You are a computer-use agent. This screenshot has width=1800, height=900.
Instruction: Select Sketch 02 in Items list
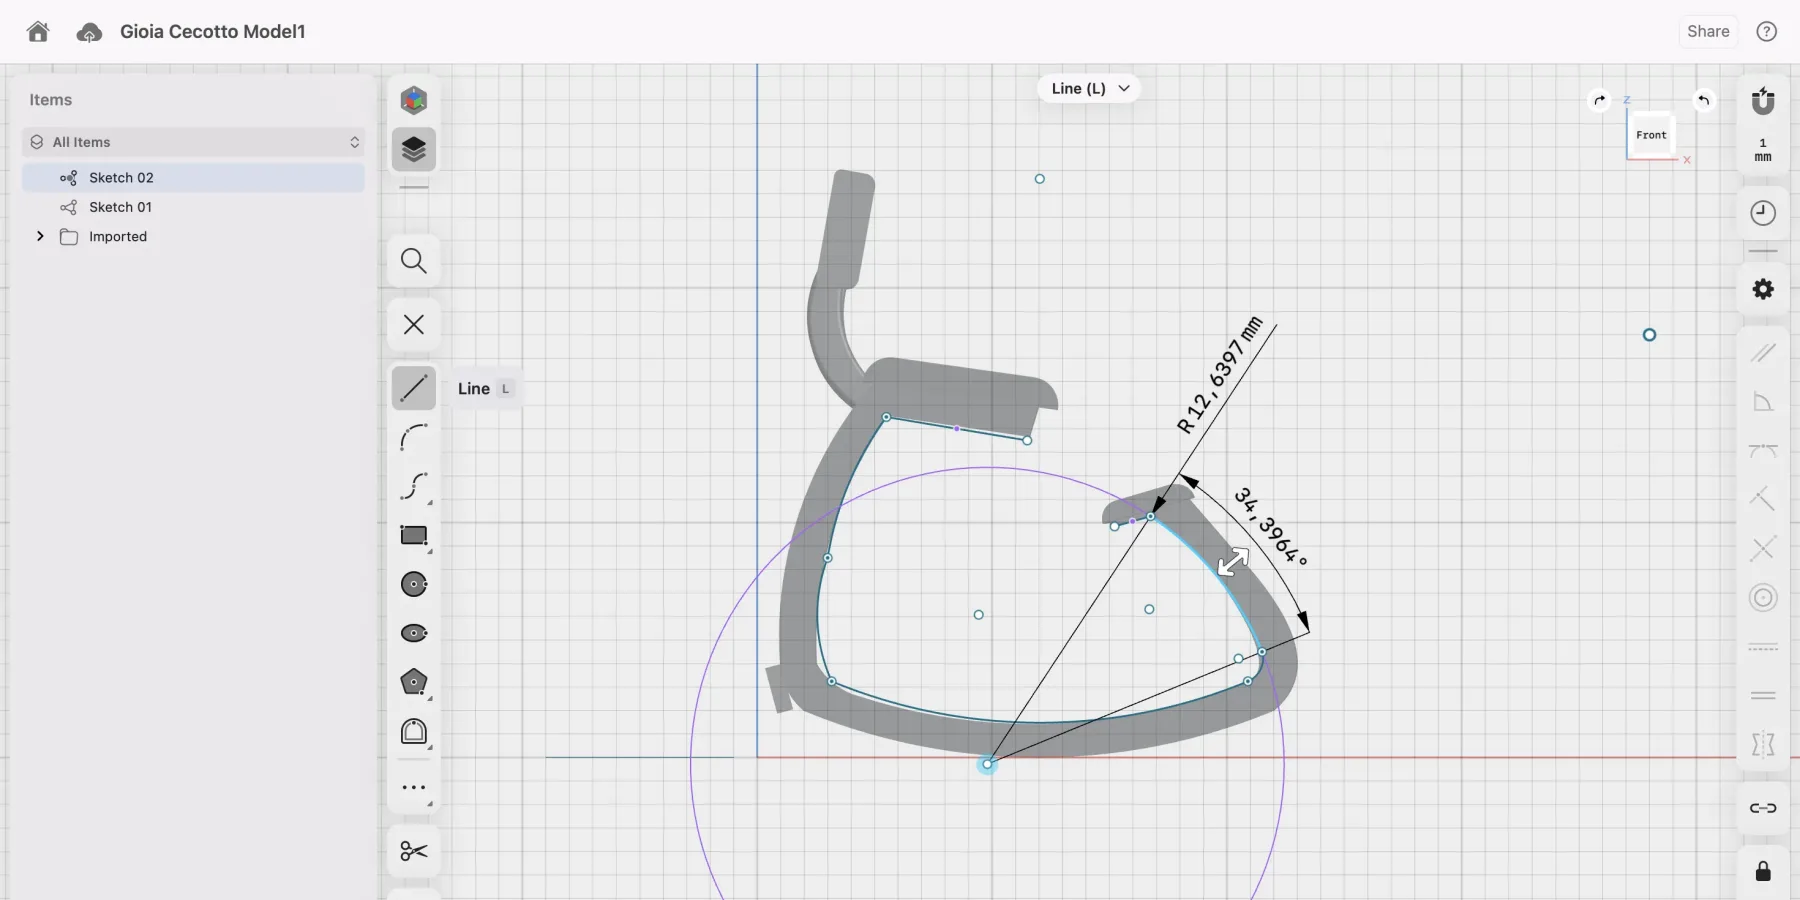(121, 178)
